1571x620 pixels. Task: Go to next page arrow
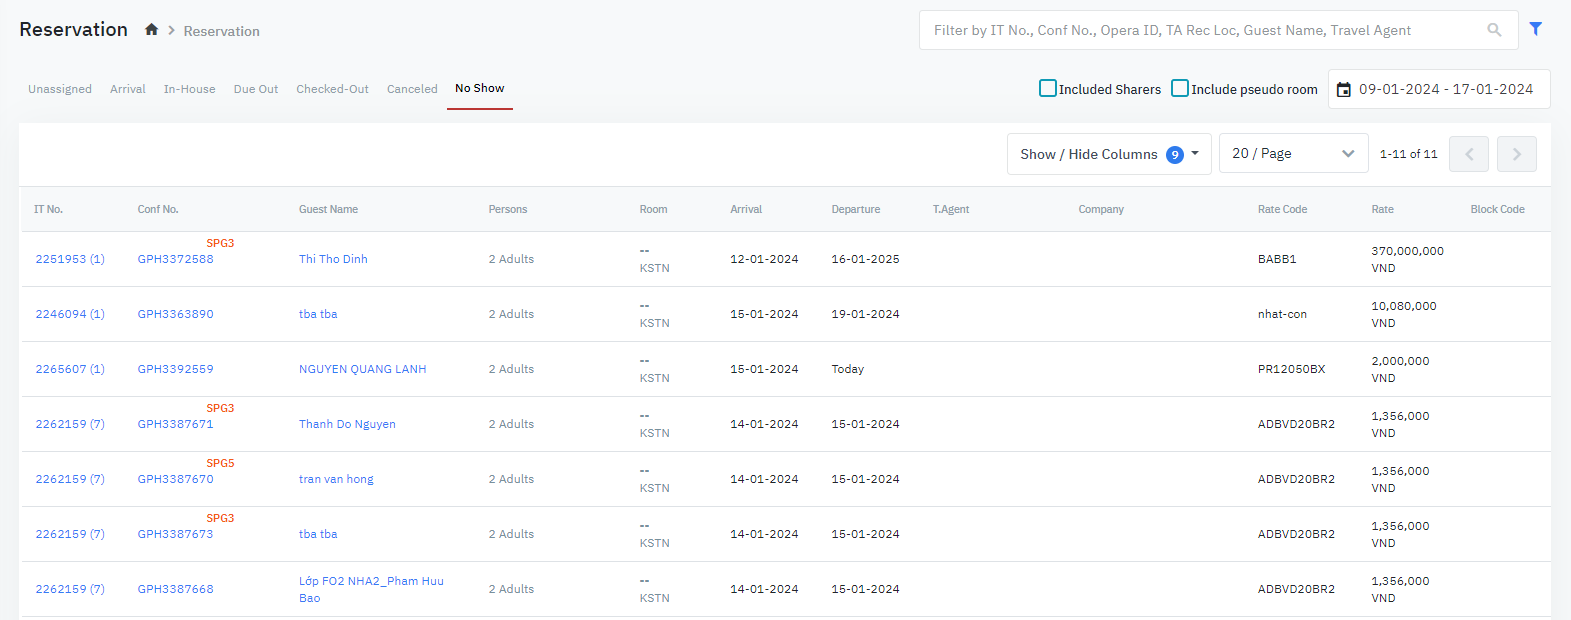click(x=1516, y=154)
